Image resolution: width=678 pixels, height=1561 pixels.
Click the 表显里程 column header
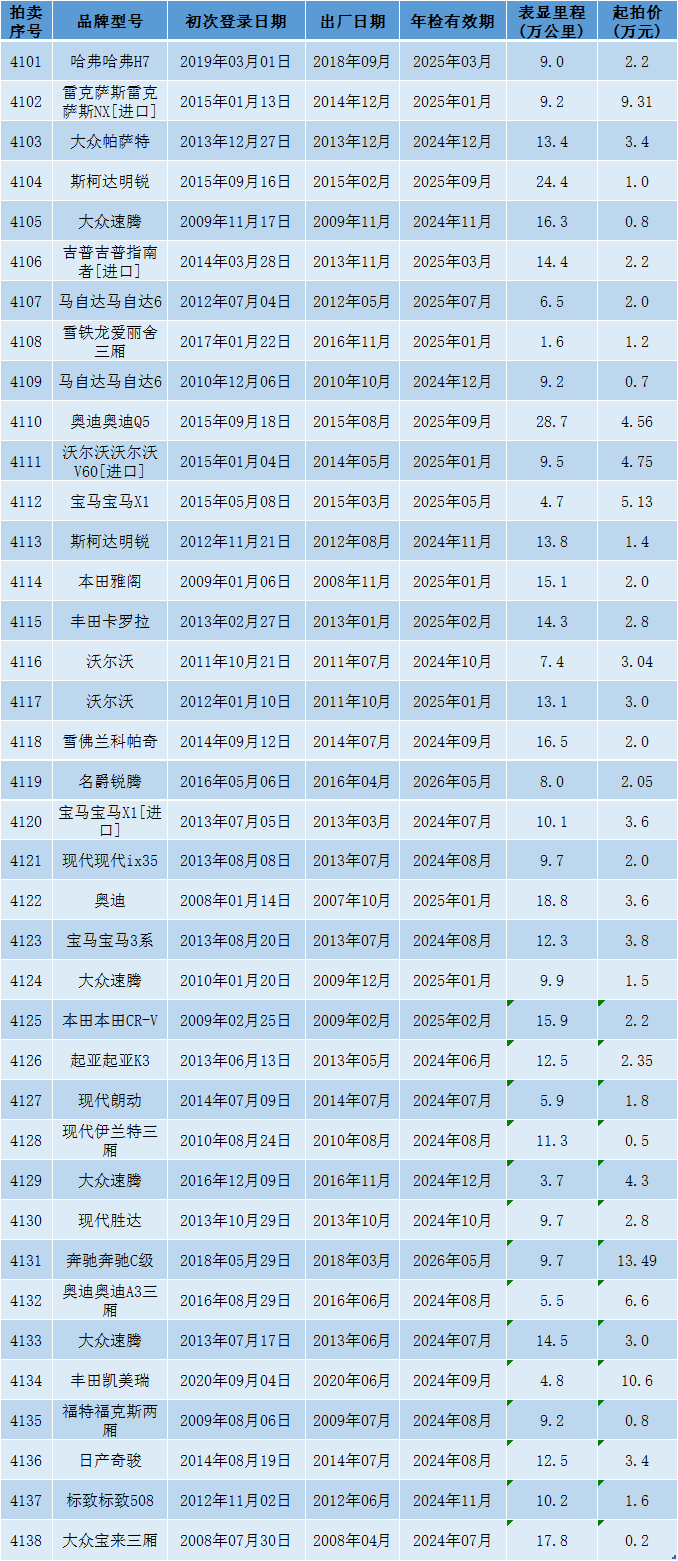coord(551,21)
